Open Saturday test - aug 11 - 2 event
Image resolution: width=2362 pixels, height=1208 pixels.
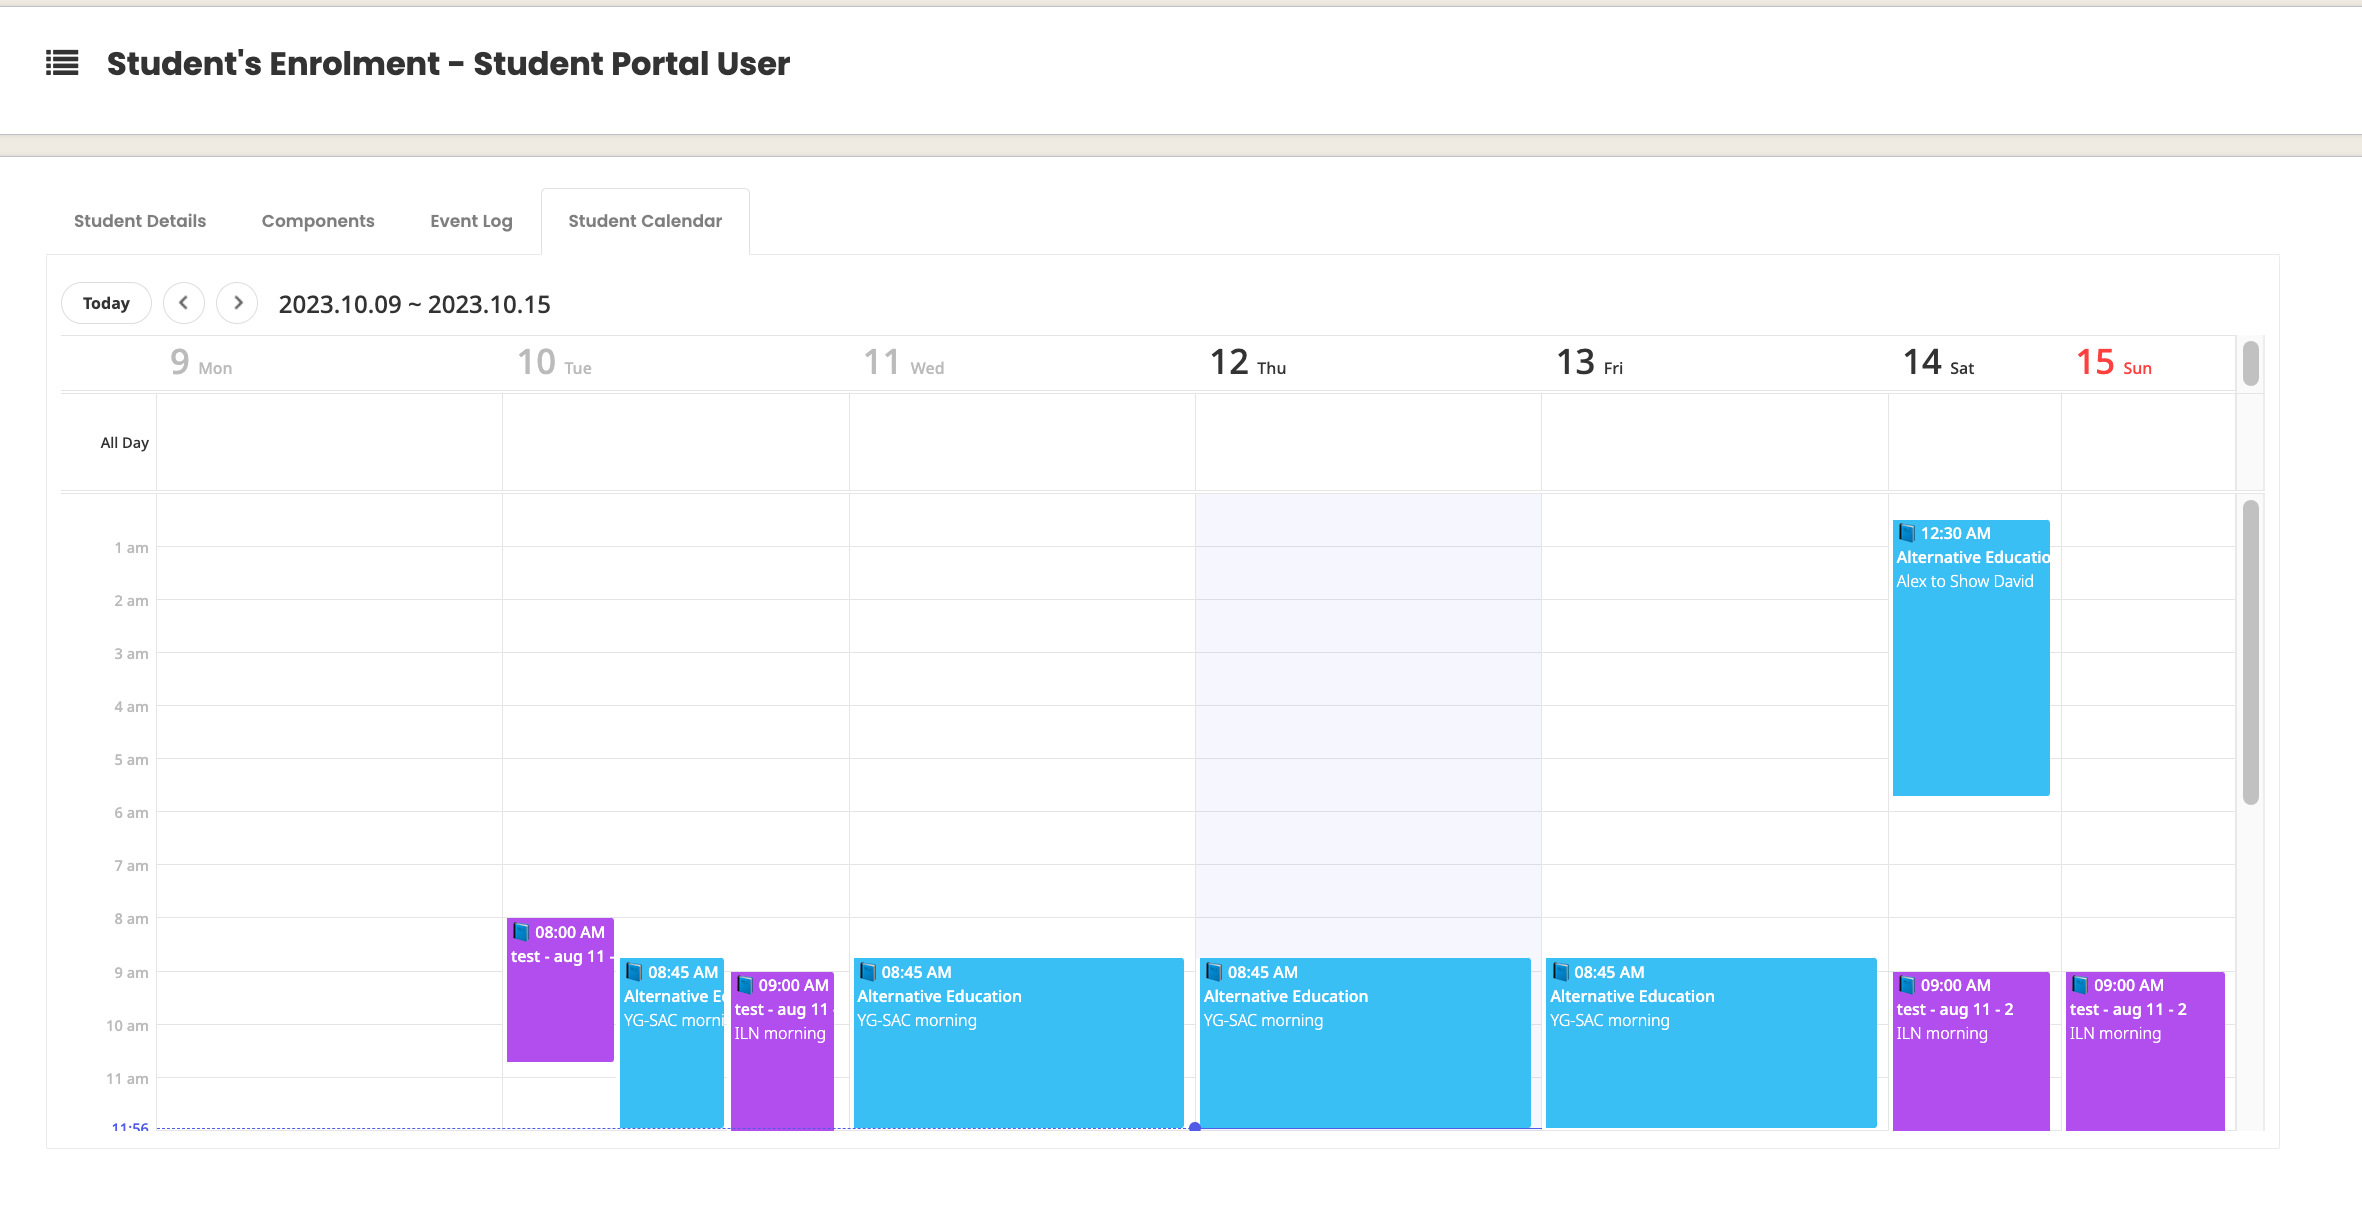(1971, 1050)
